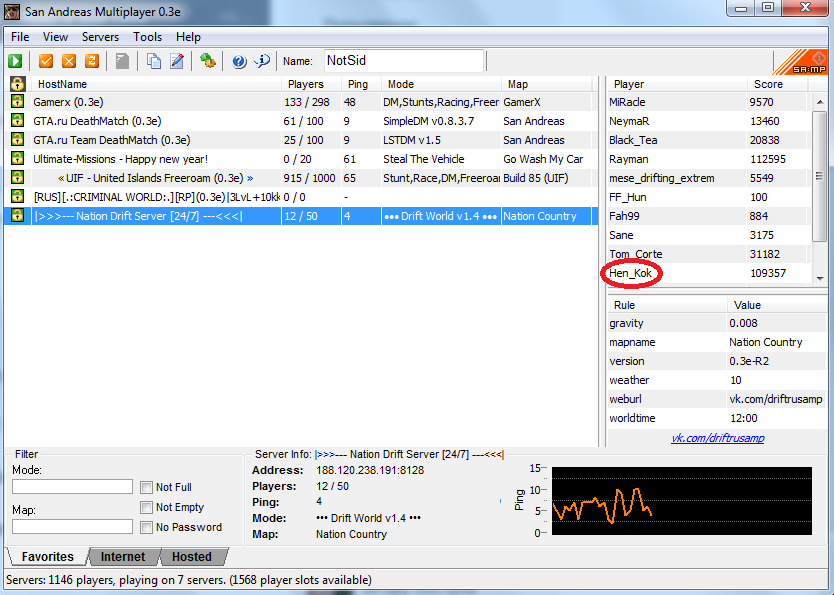Viewport: 834px width, 595px height.
Task: Click the weburl rule row
Action: [x=717, y=399]
